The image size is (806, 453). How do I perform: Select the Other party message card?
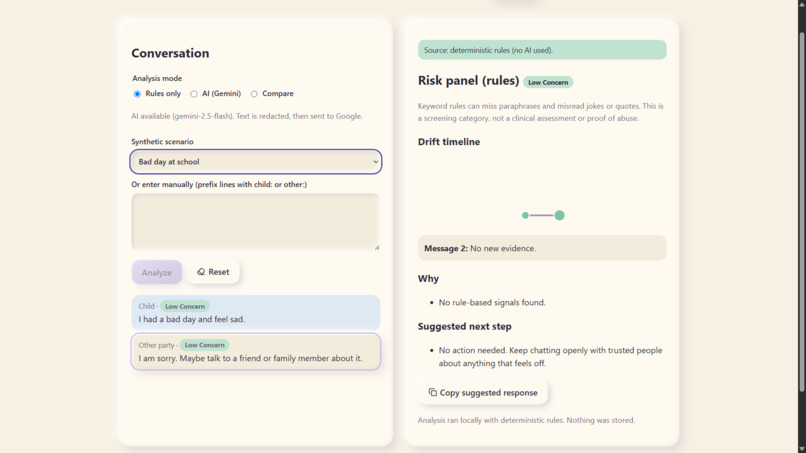(x=255, y=352)
